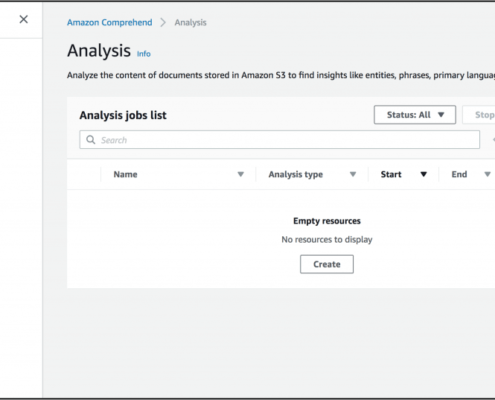Click the Create button under Empty resources
The height and width of the screenshot is (400, 495).
point(327,264)
